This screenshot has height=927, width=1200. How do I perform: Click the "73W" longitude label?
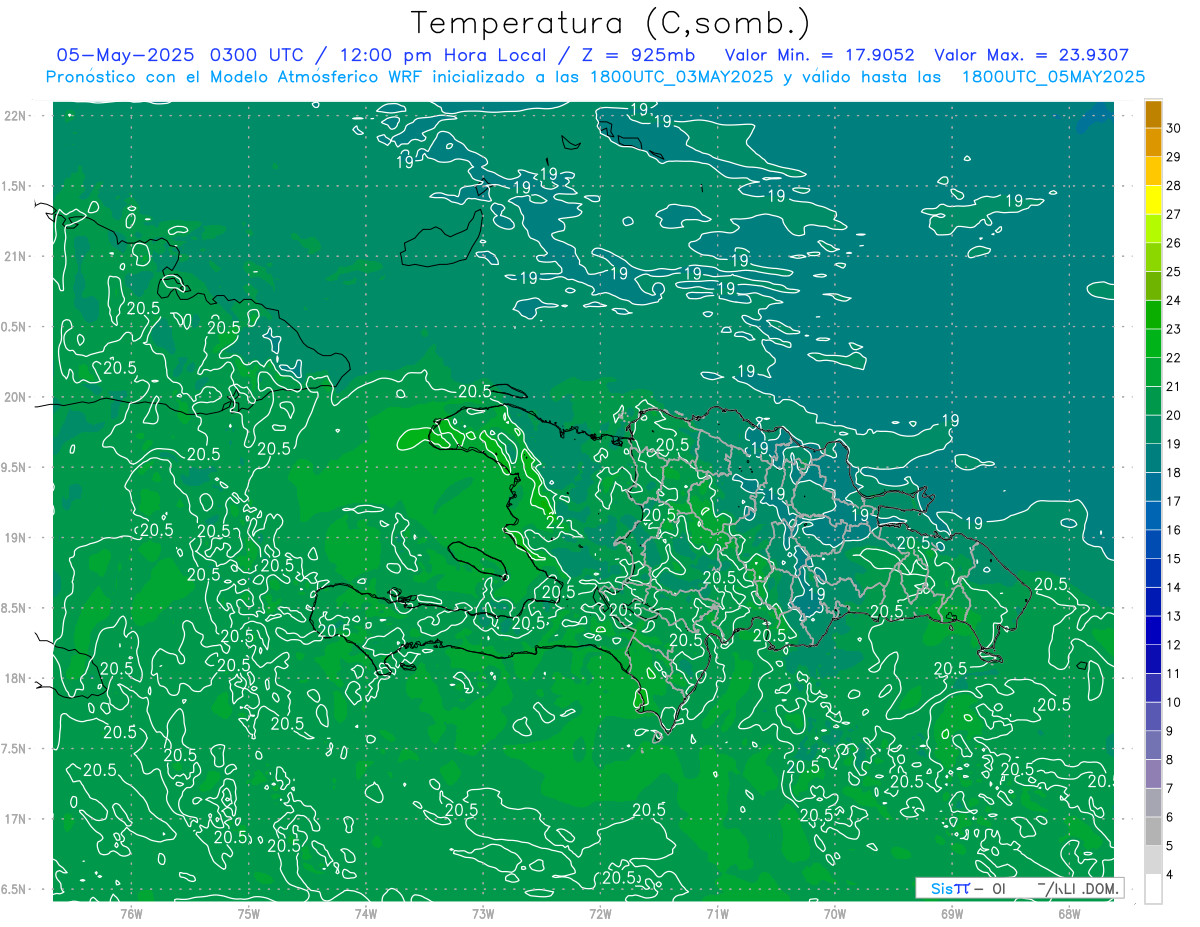click(483, 913)
